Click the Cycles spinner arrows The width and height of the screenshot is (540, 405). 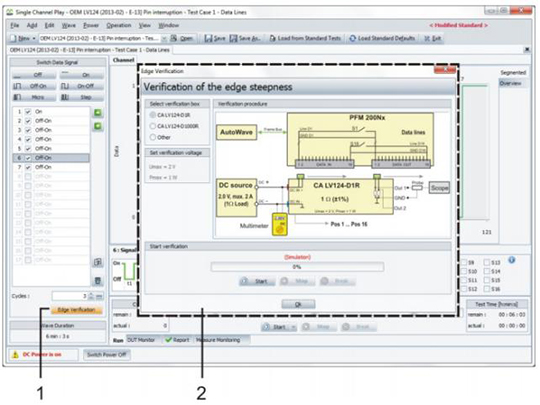pos(91,296)
